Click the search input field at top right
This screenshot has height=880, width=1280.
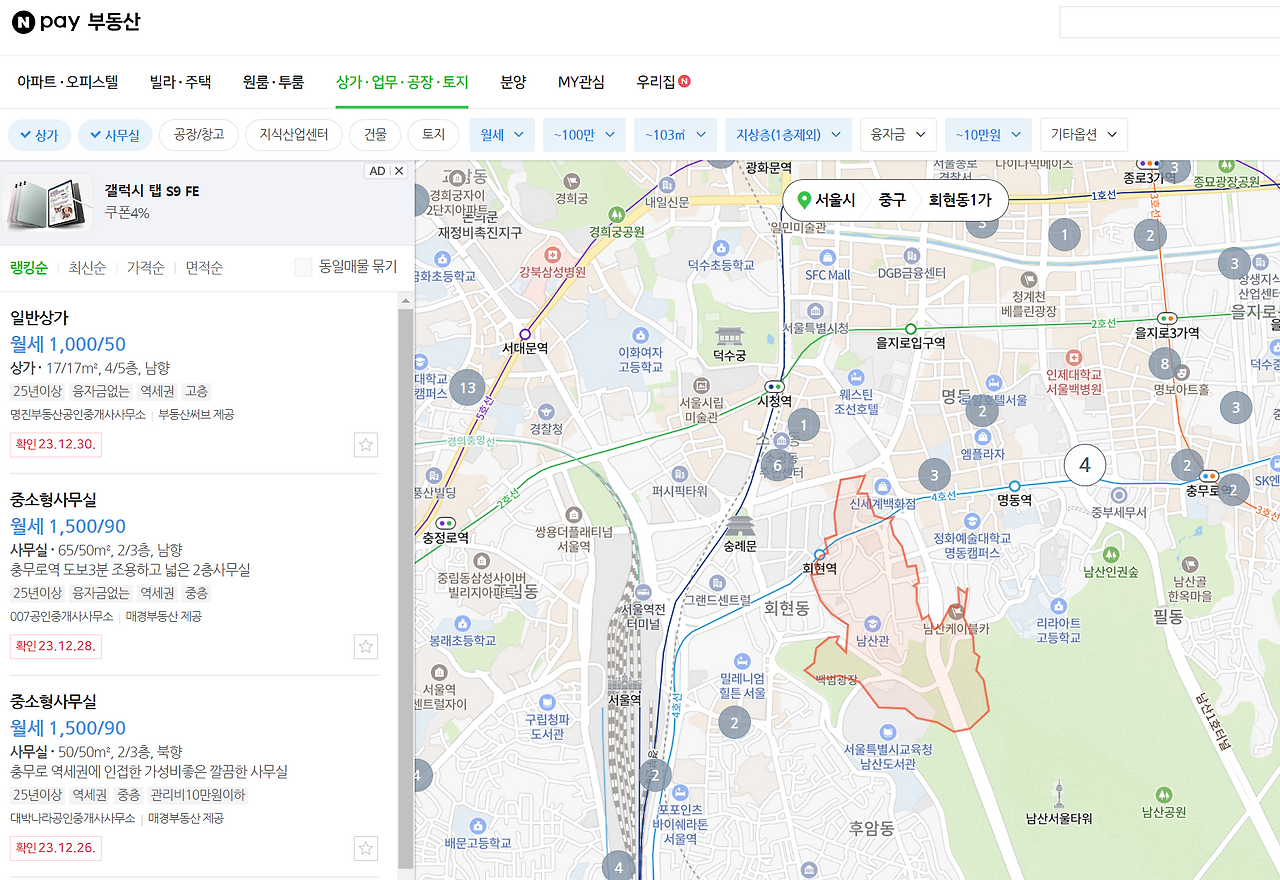[x=1170, y=22]
